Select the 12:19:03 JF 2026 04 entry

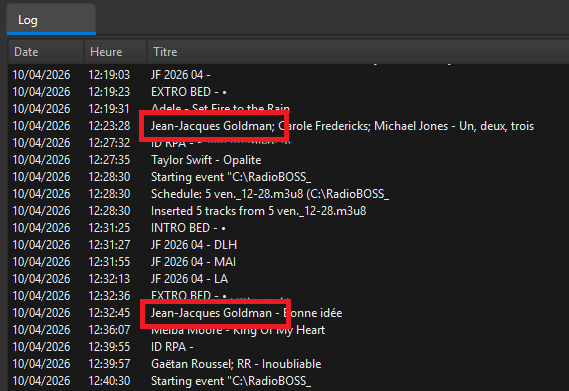coord(288,75)
